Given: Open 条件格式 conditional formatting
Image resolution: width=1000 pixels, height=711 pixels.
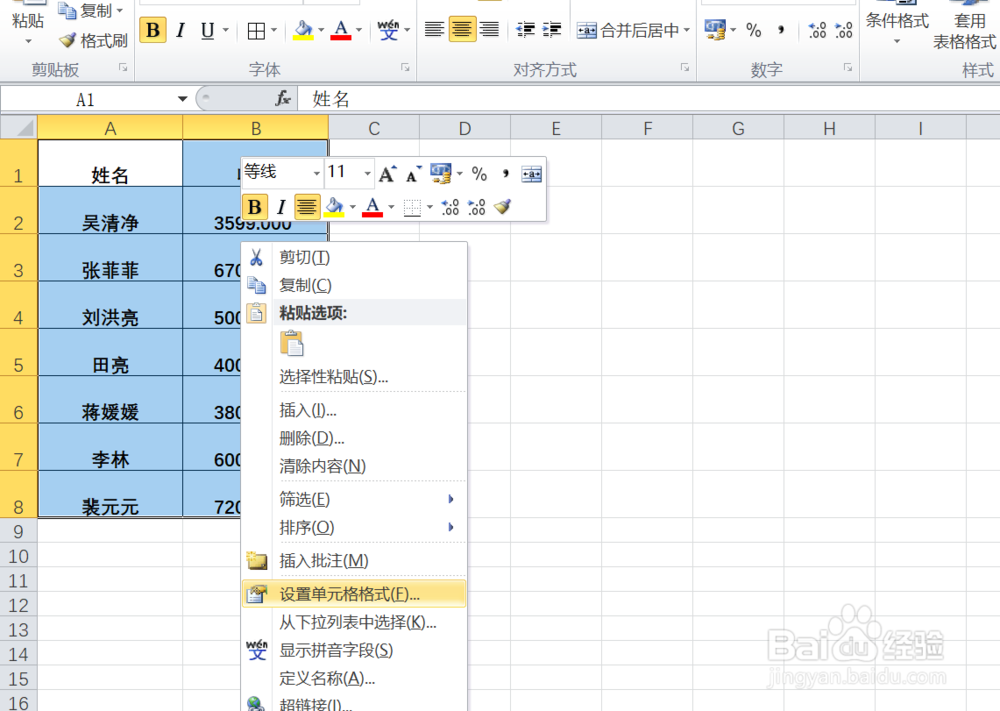Looking at the screenshot, I should coord(897,22).
